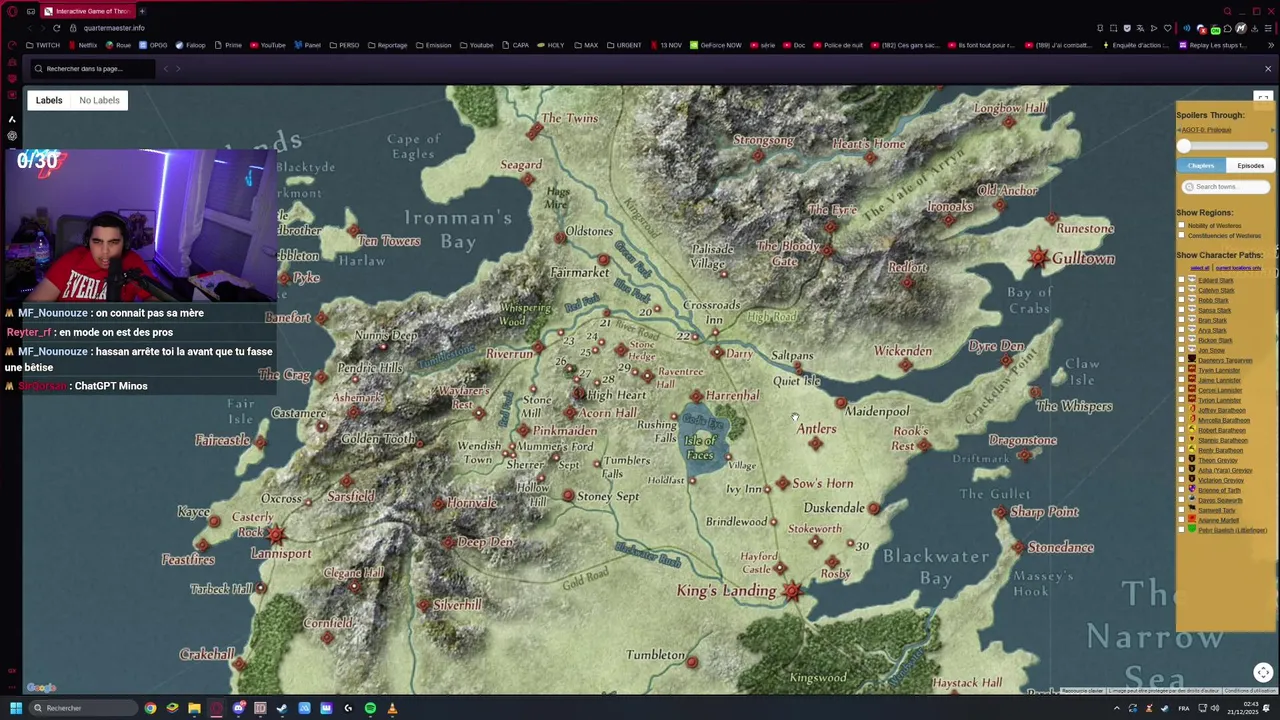Image resolution: width=1280 pixels, height=720 pixels.
Task: Click the Gulltown star marker
Action: coord(1038,258)
